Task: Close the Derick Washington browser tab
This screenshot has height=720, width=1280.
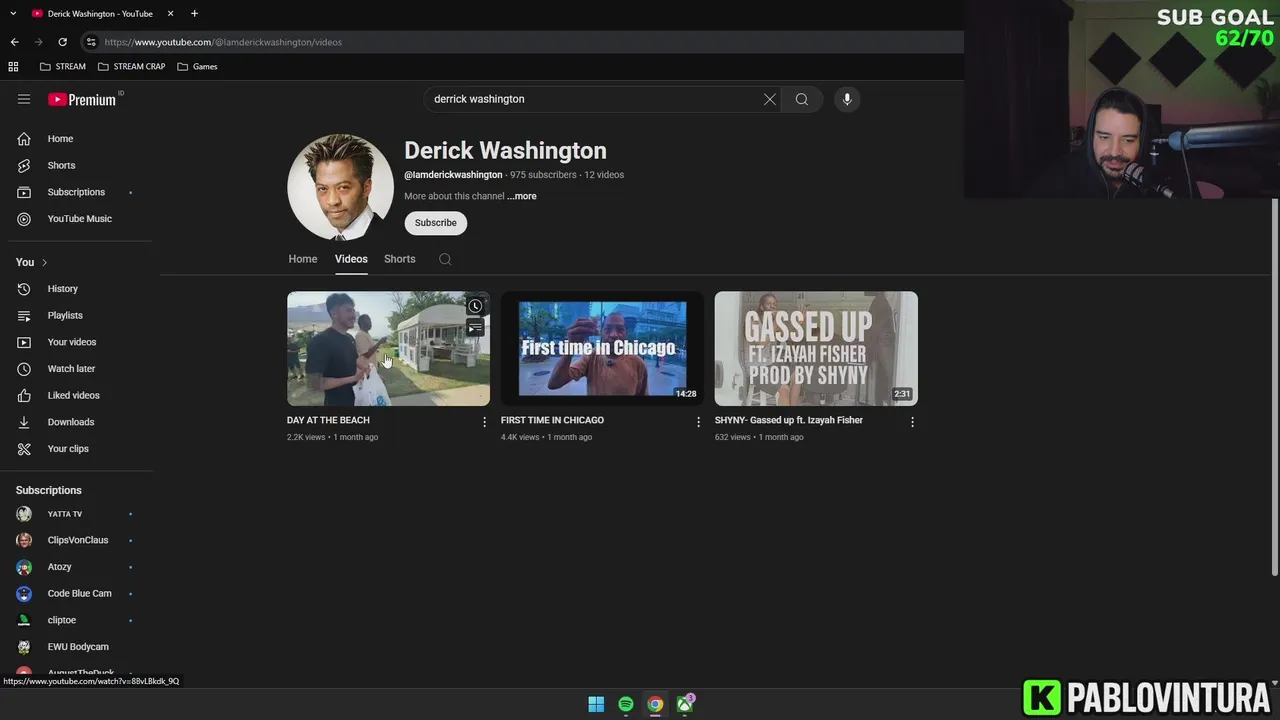Action: click(x=170, y=14)
